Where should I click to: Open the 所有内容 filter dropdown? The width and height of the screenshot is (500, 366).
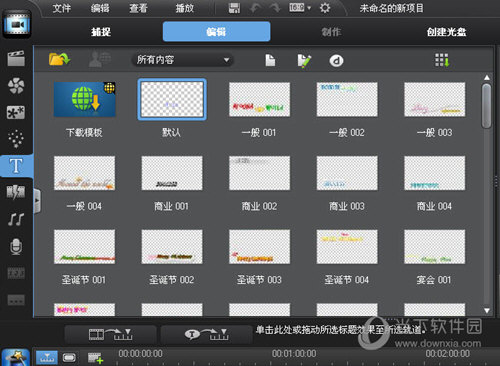(182, 60)
